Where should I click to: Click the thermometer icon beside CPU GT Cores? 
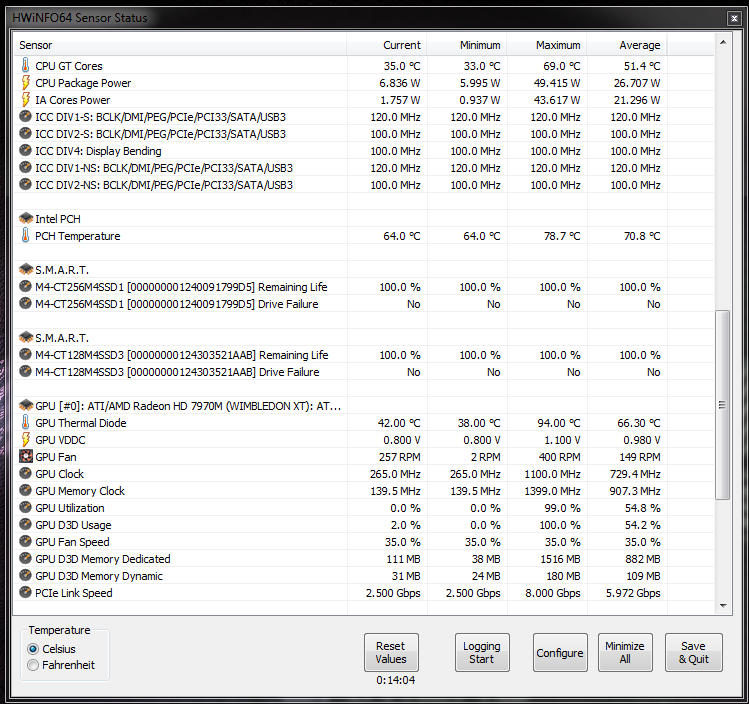point(25,65)
